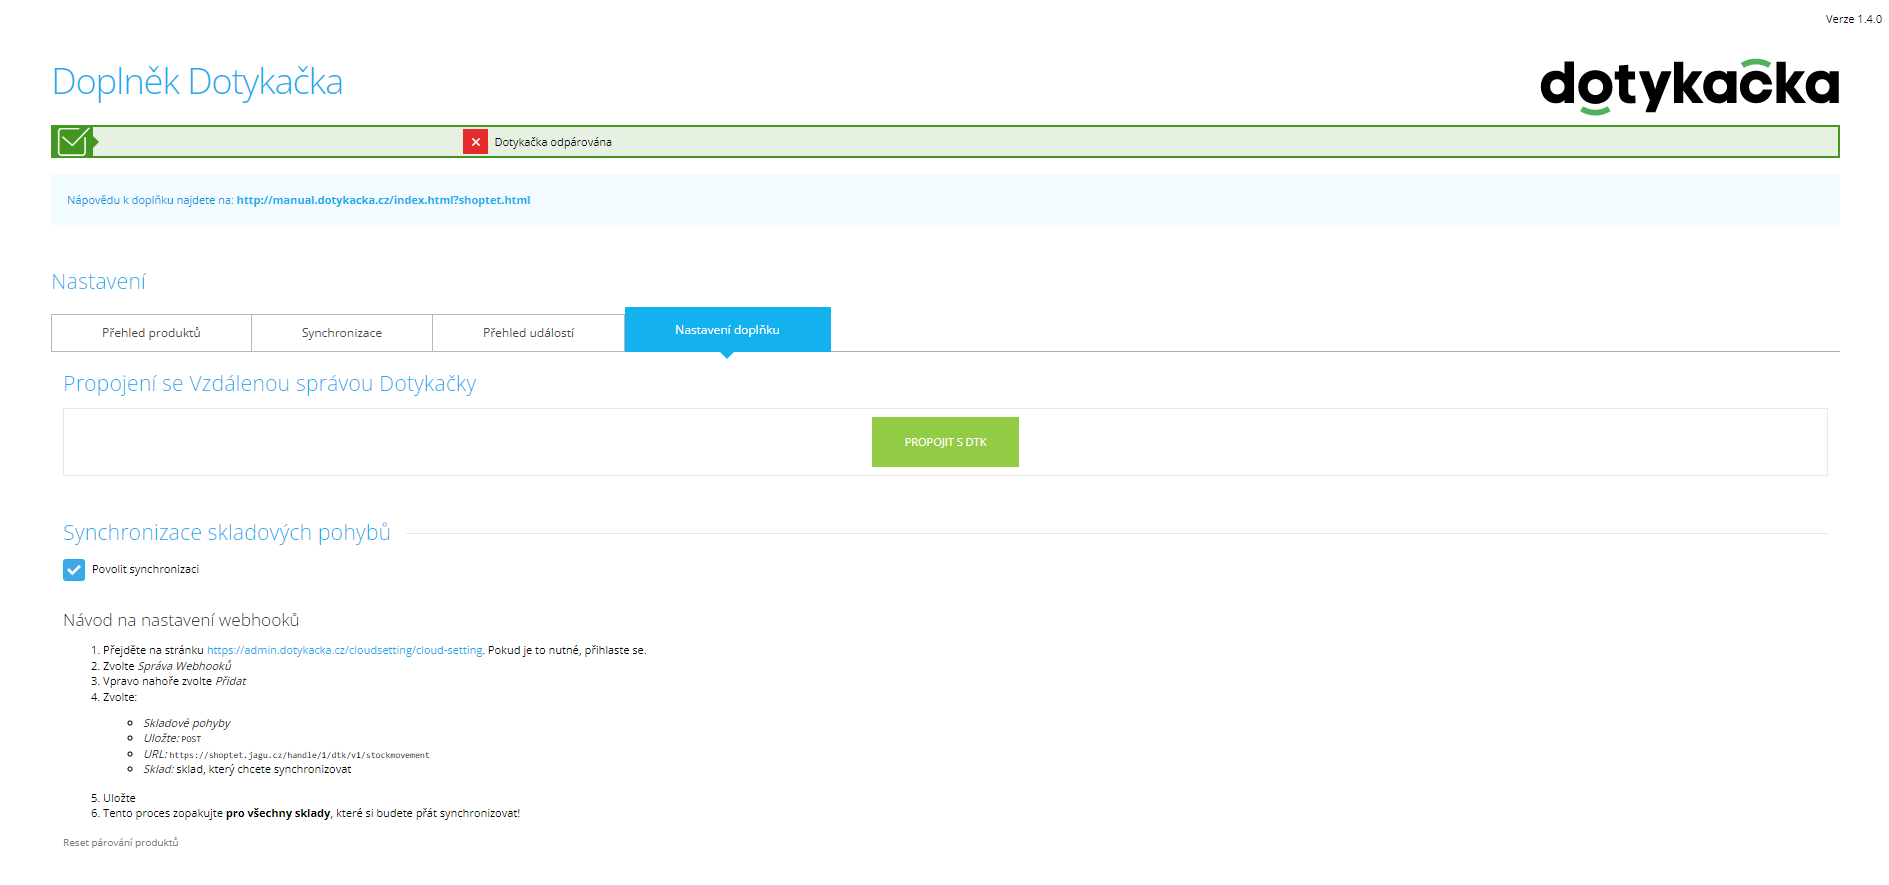
Task: Toggle the Povolit synchronizaci checkbox
Action: click(74, 570)
